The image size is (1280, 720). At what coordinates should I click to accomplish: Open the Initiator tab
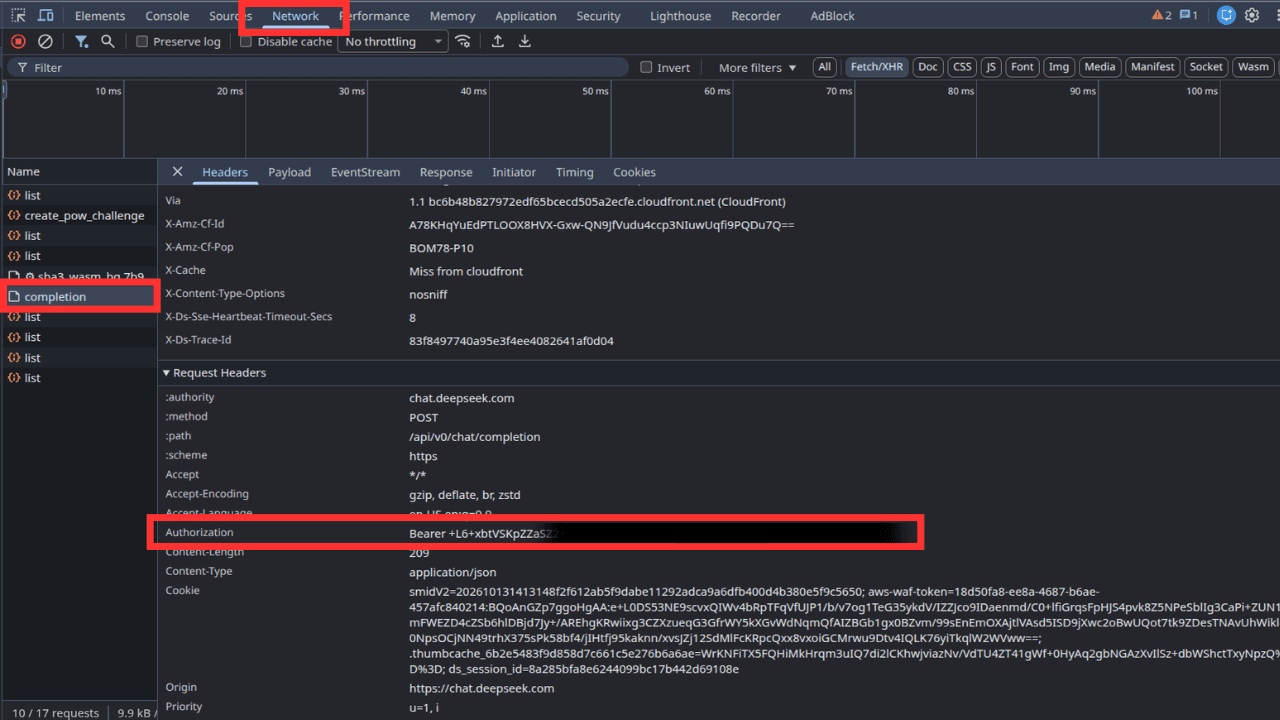(514, 172)
